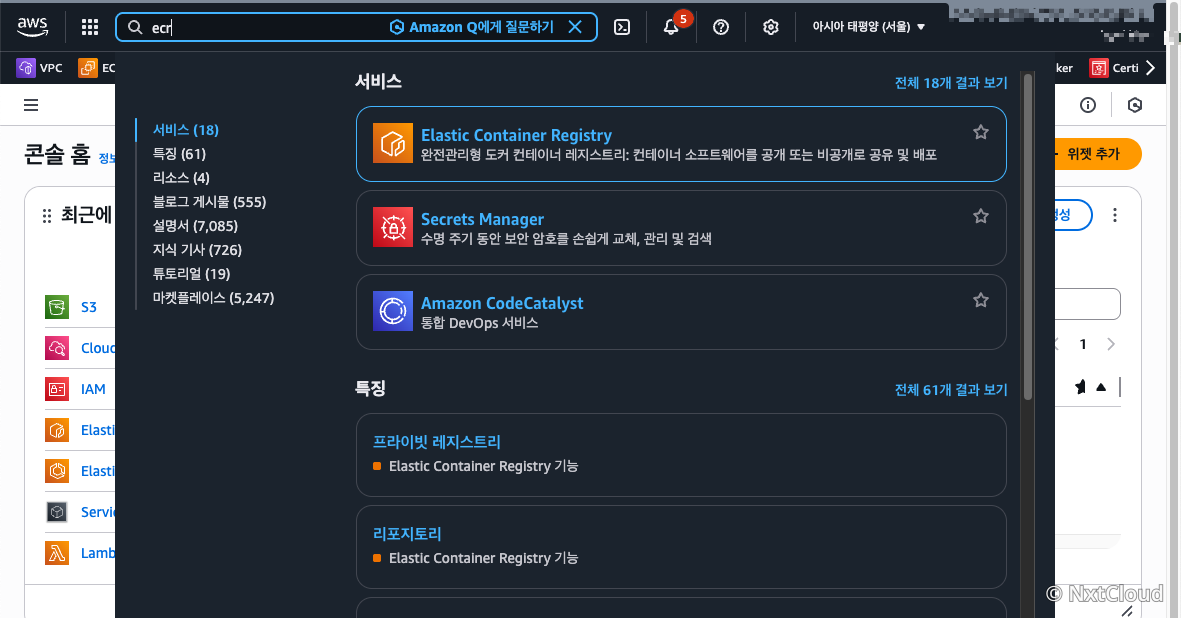Filter results by 리소스 (4)

181,178
